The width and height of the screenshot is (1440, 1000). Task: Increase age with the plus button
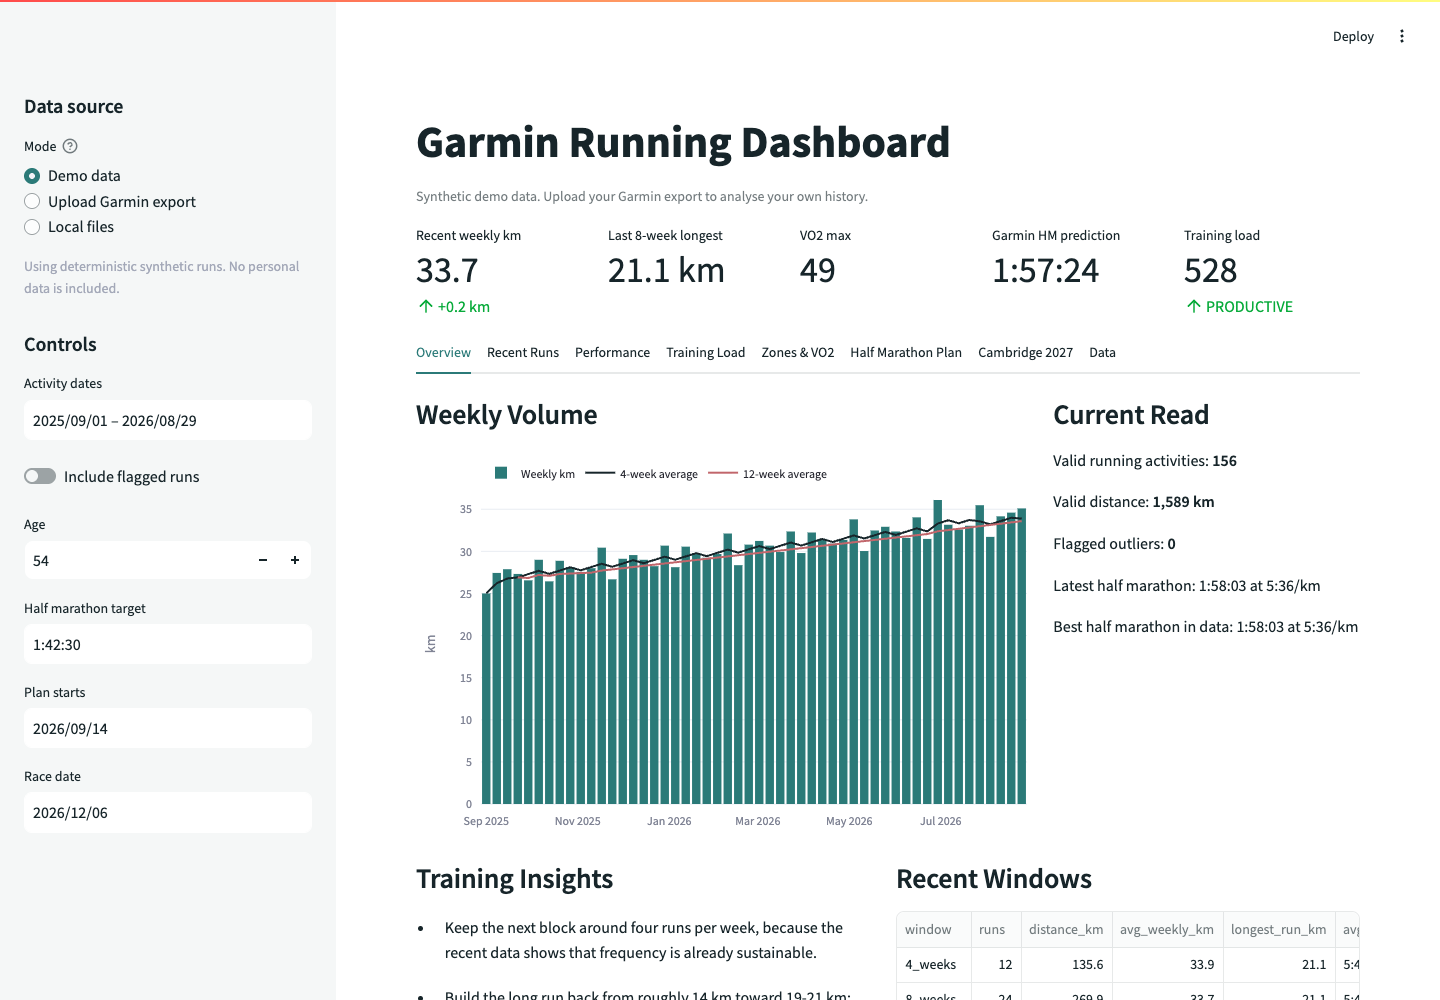click(x=295, y=560)
